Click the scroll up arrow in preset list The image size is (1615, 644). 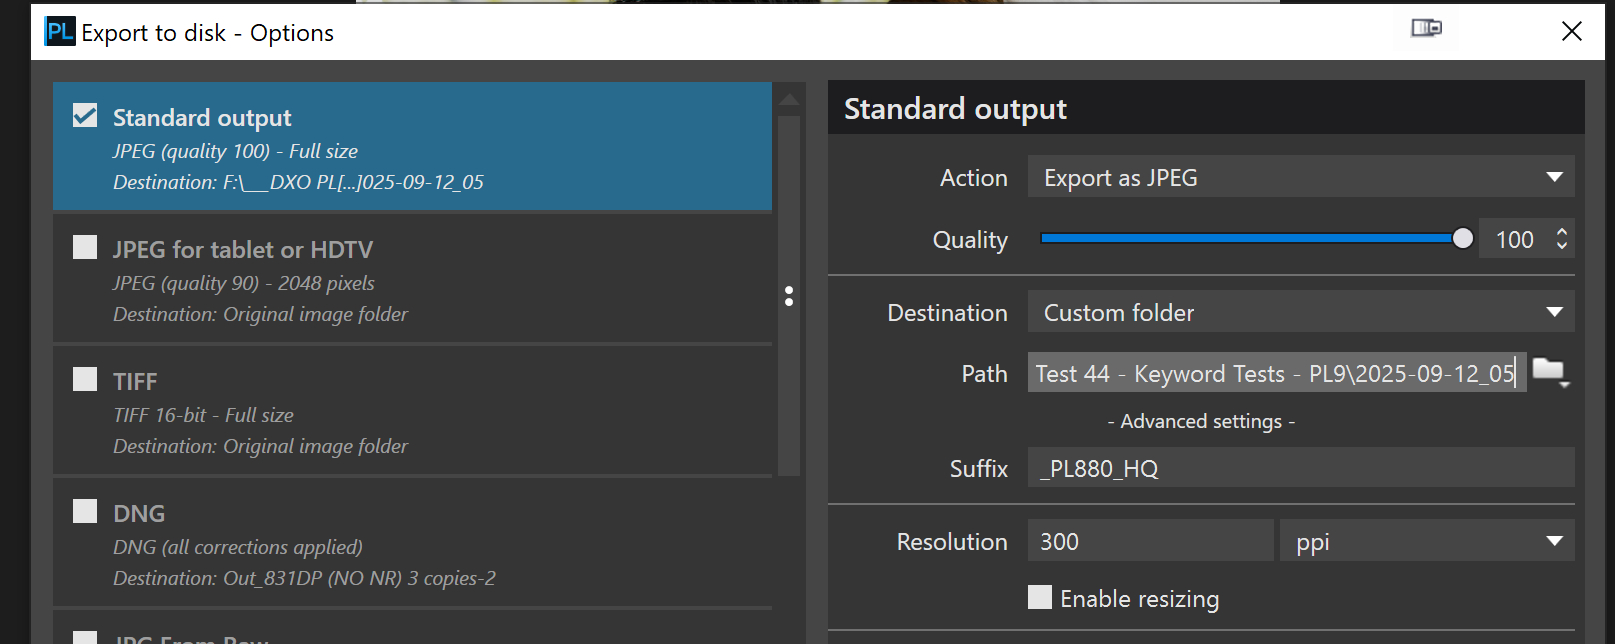coord(789,99)
